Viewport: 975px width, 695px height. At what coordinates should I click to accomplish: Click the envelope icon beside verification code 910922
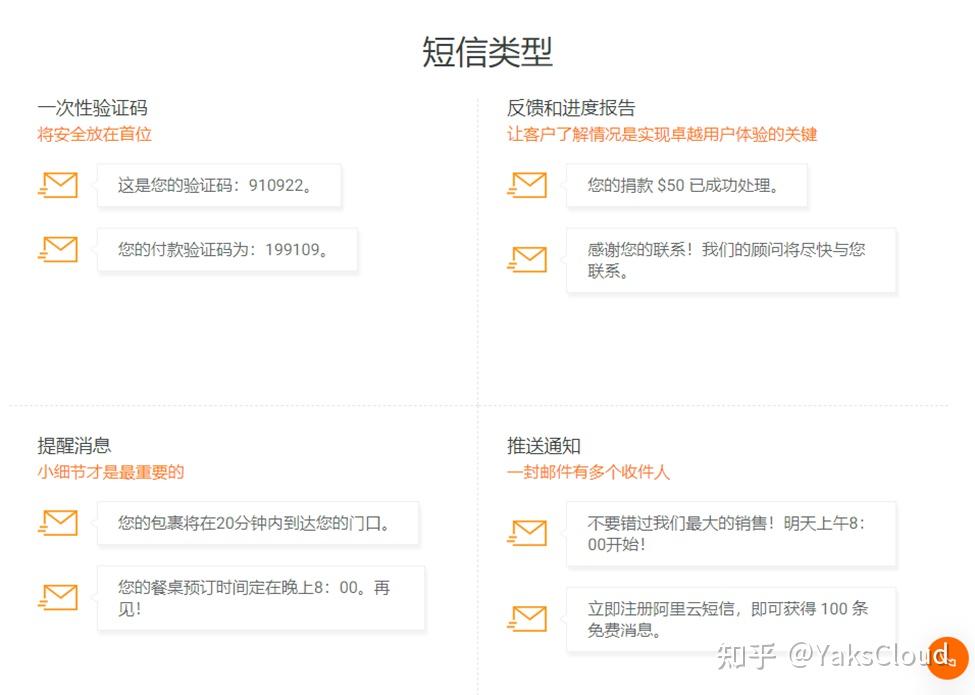(58, 184)
